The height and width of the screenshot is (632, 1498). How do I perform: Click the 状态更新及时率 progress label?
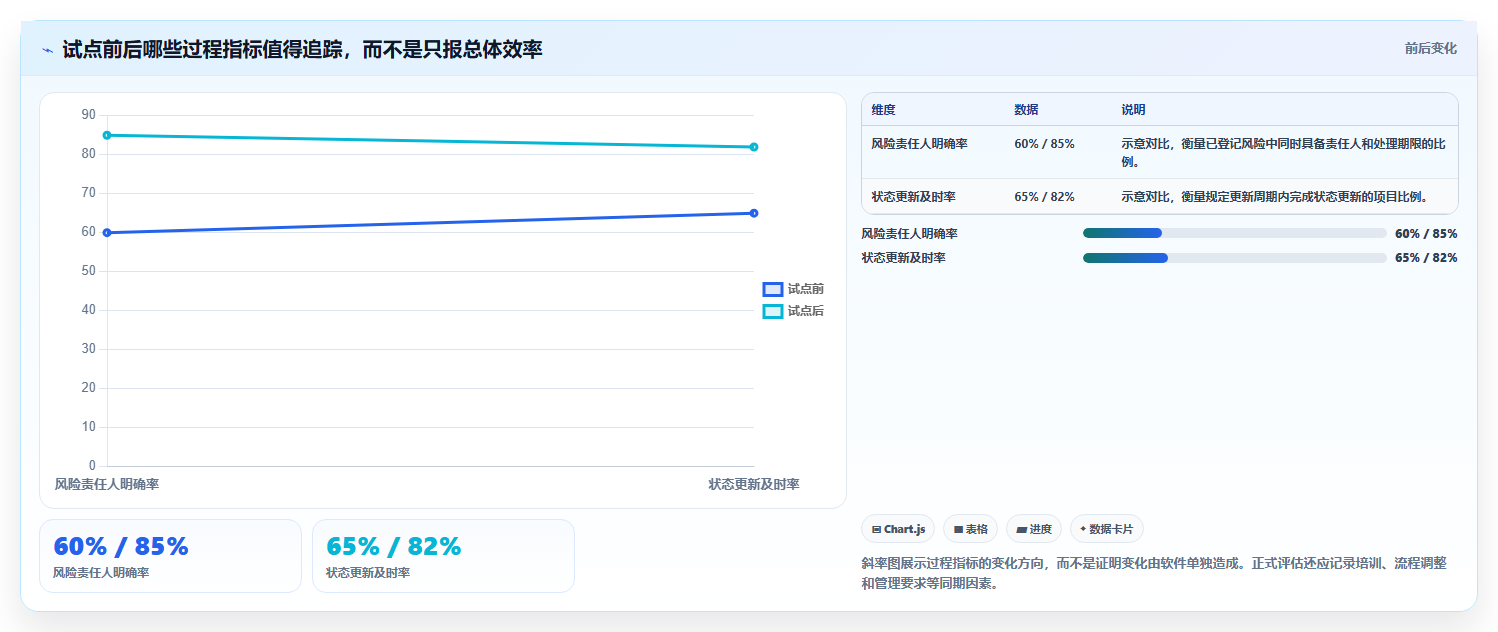pyautogui.click(x=903, y=258)
